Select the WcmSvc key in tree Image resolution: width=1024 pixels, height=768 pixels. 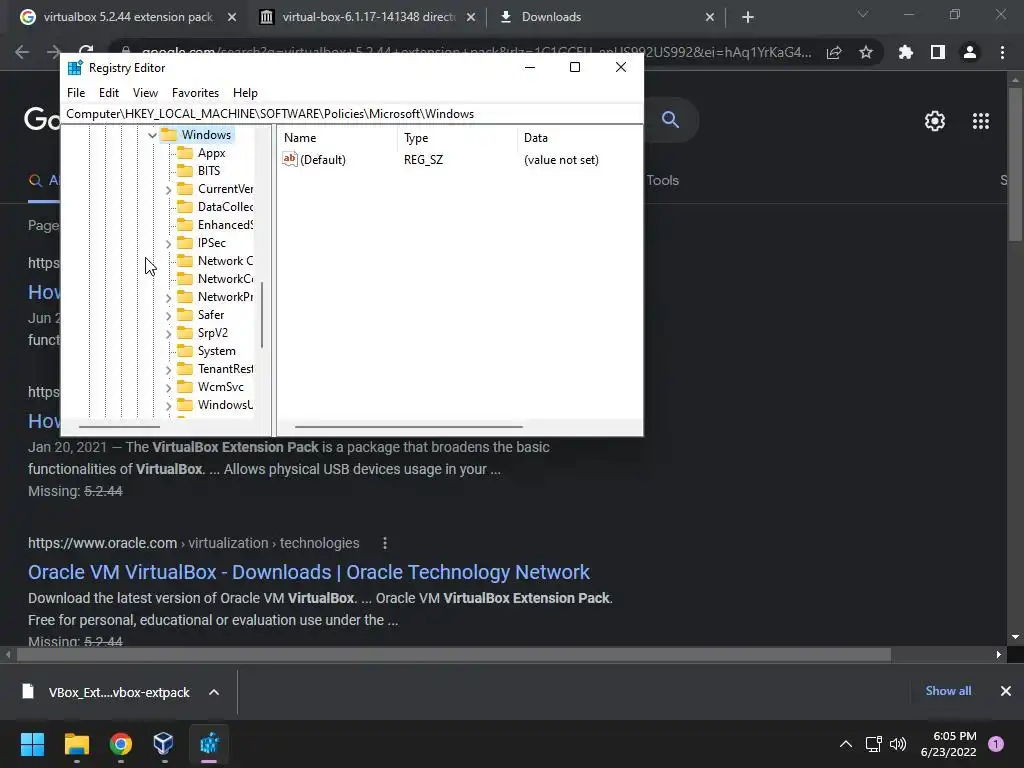(220, 387)
